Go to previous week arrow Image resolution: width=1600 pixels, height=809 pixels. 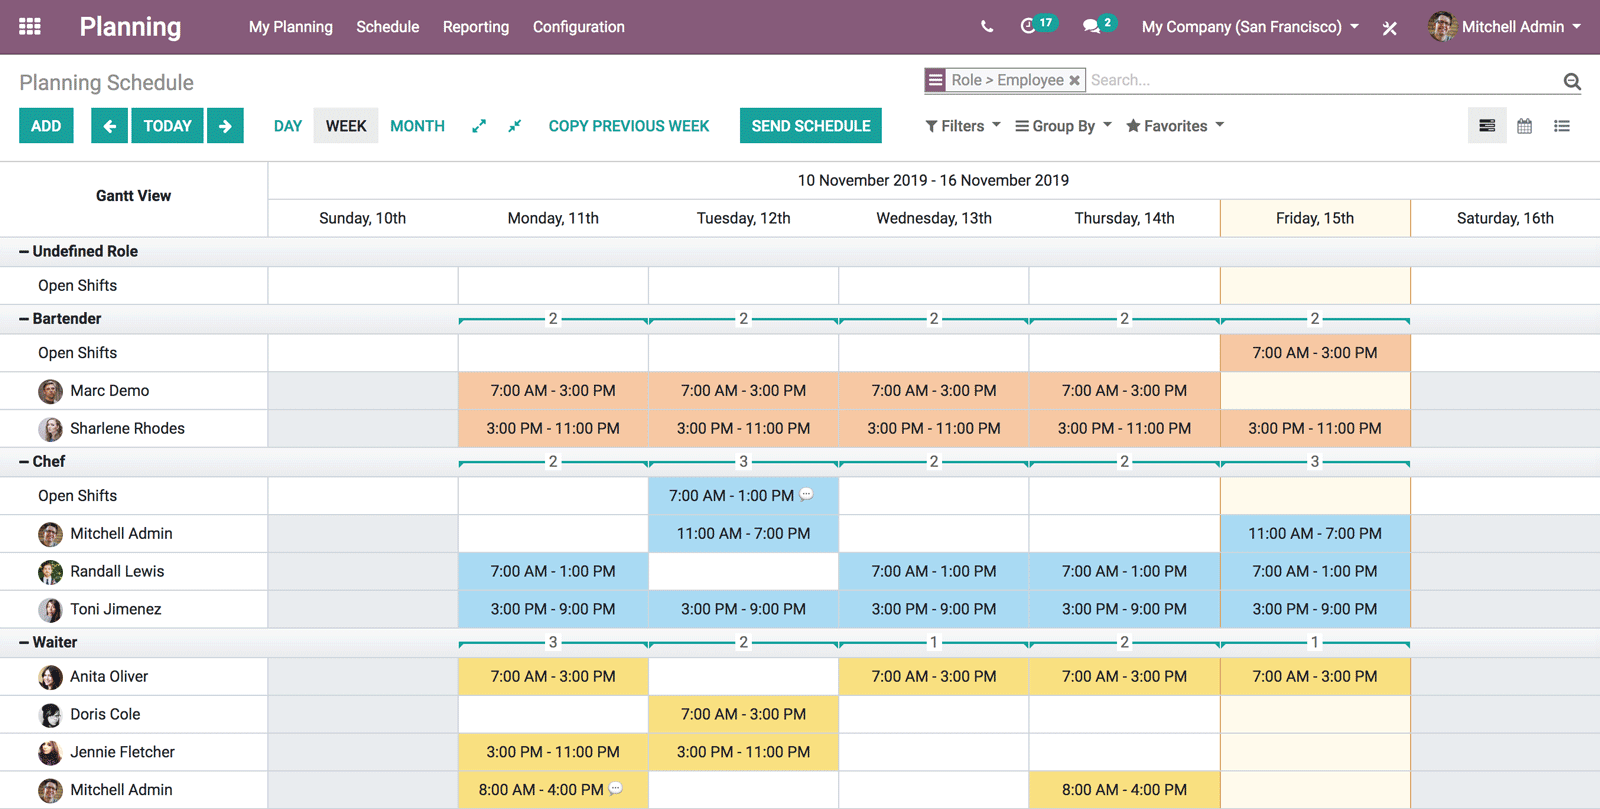click(109, 126)
